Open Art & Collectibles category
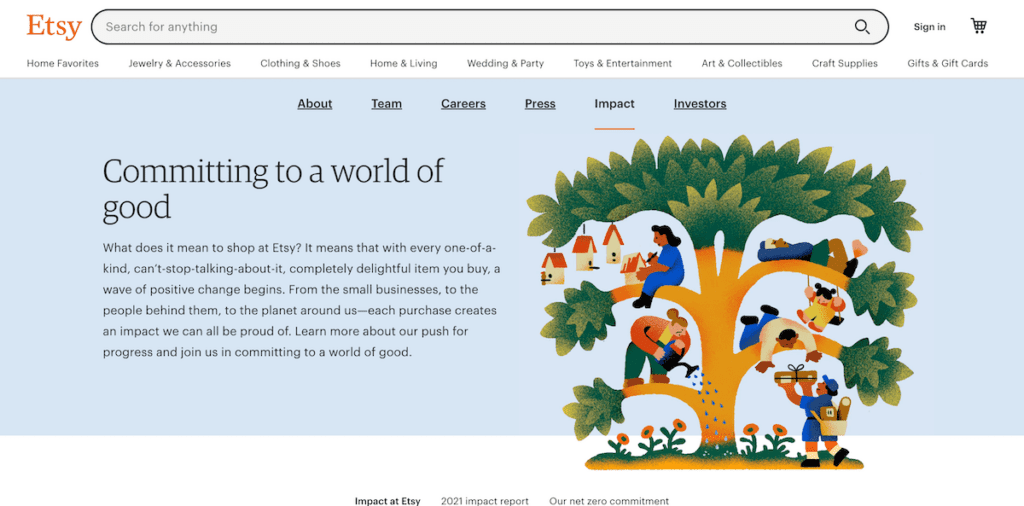The image size is (1024, 506). point(742,63)
